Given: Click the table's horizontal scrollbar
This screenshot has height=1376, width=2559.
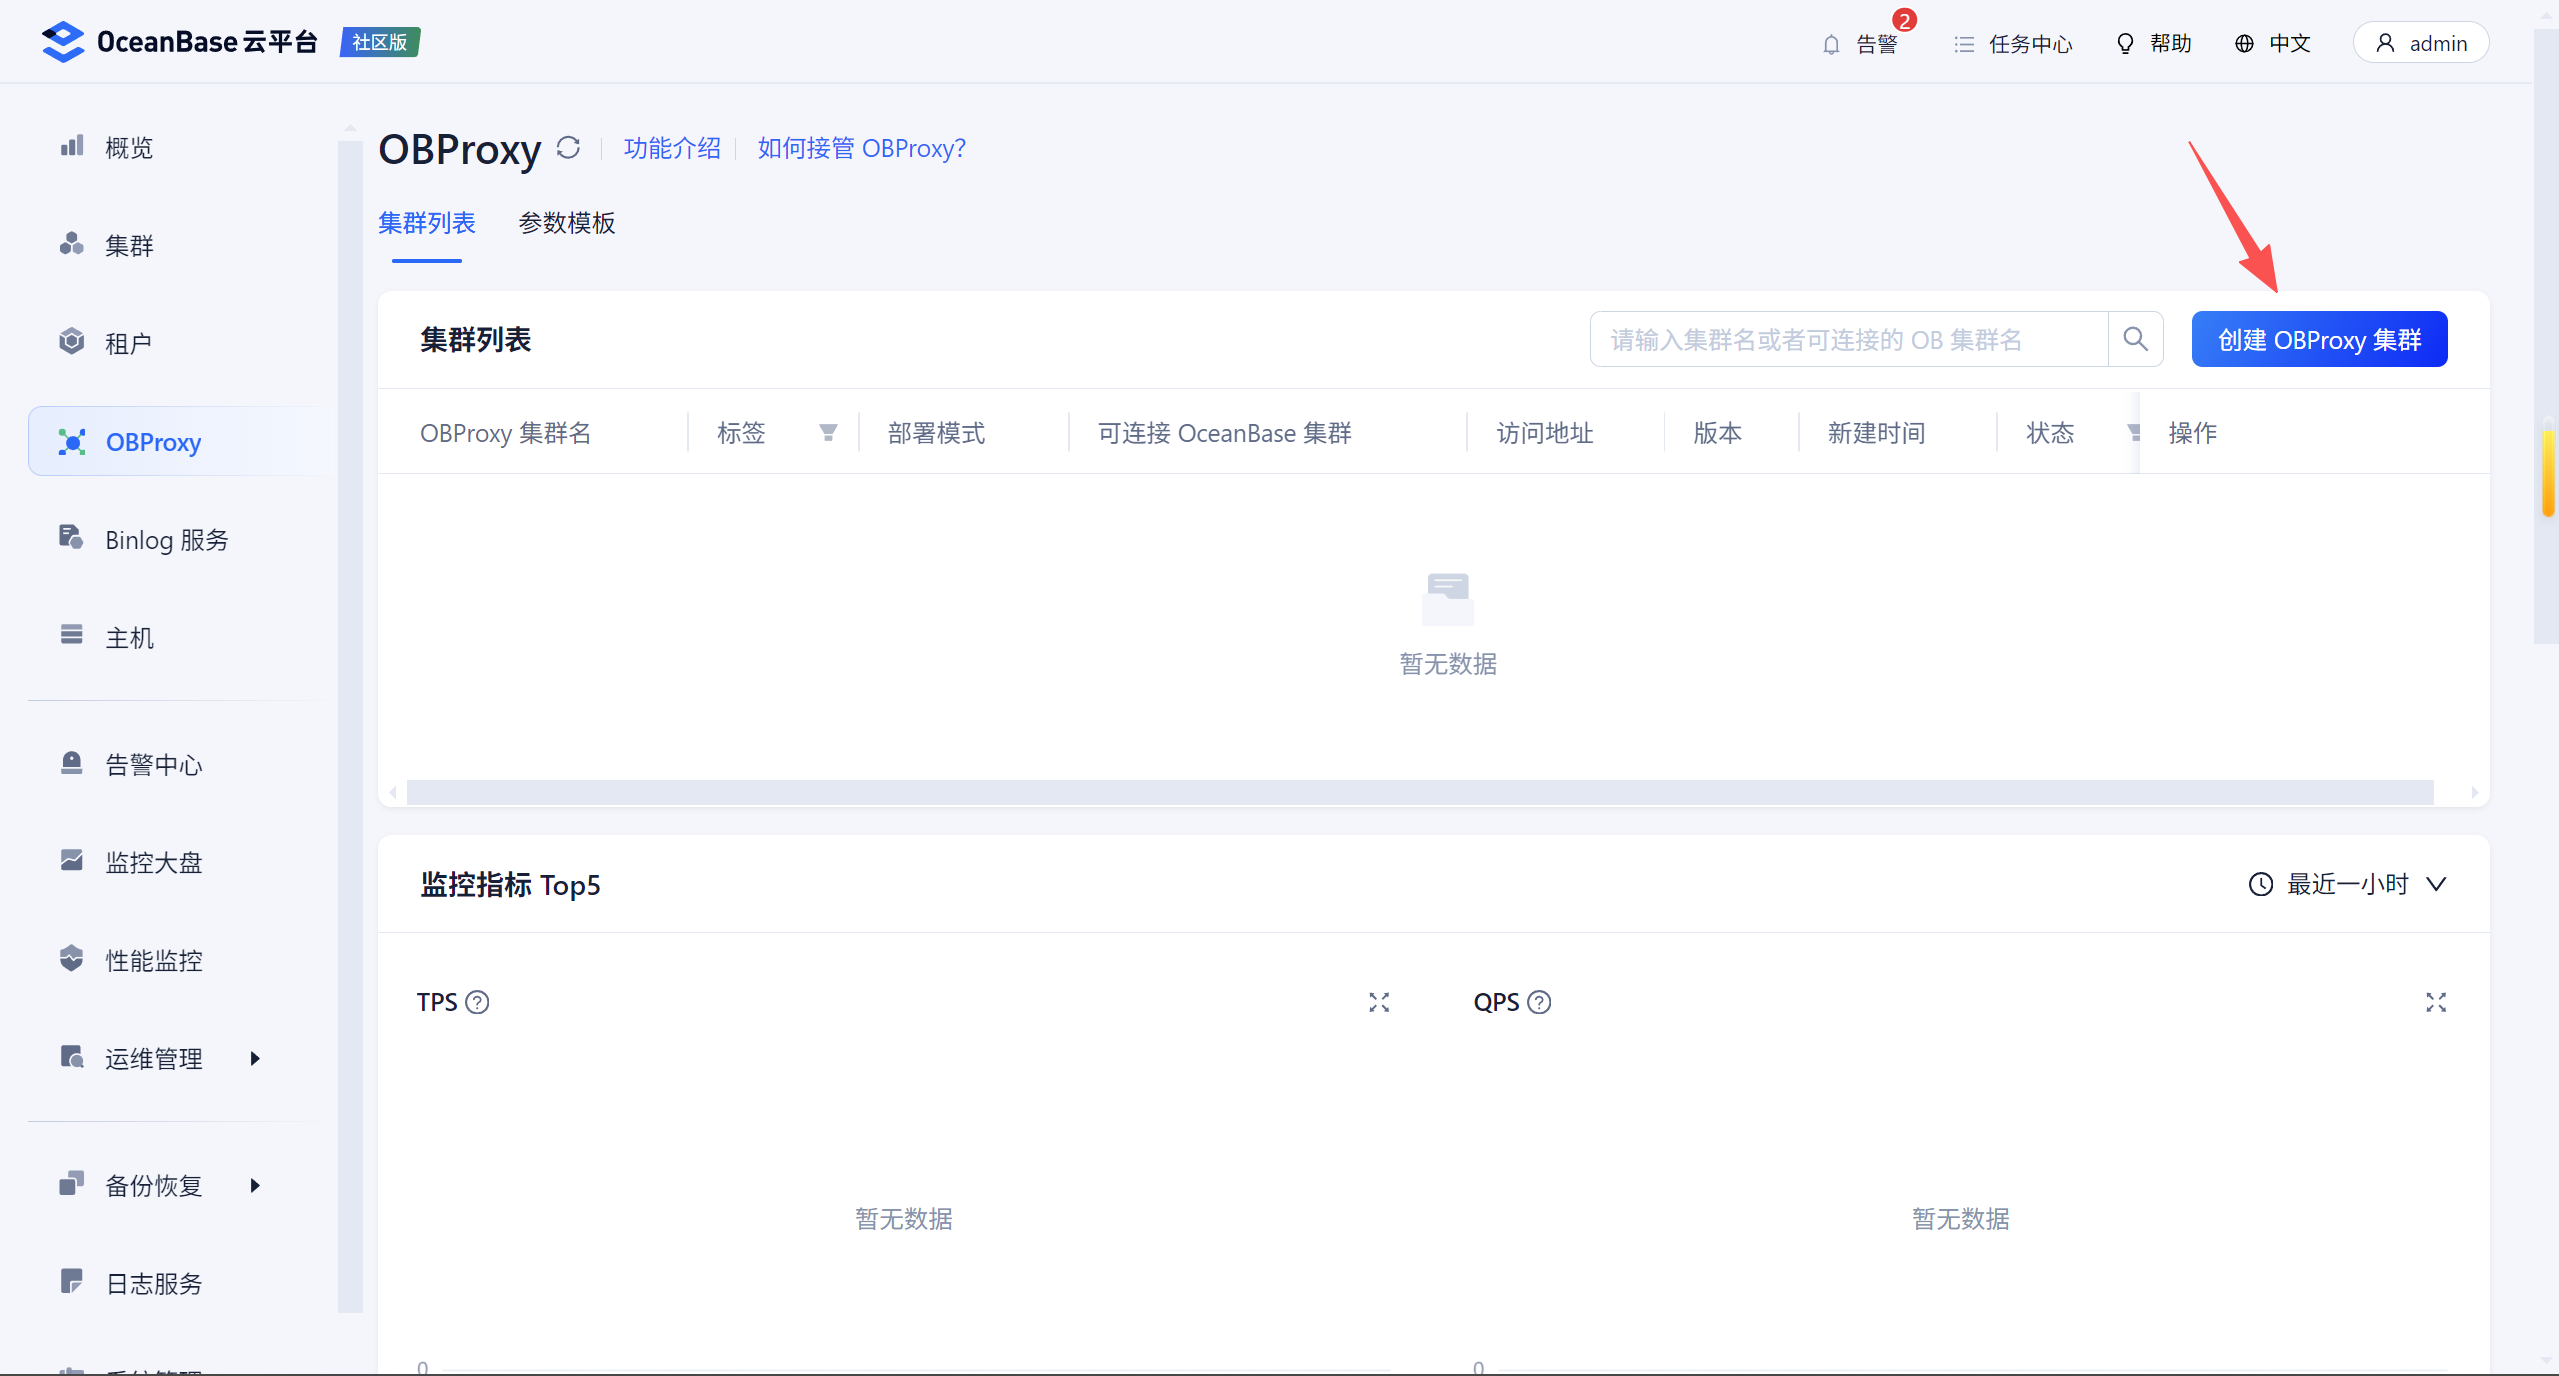Looking at the screenshot, I should [1420, 792].
